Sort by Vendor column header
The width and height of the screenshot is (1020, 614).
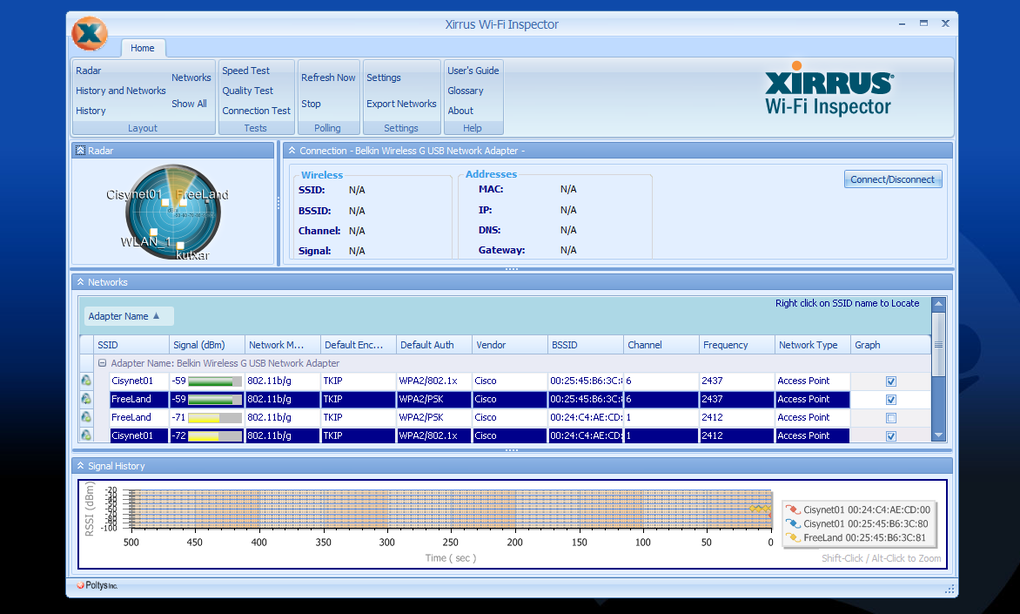[509, 345]
